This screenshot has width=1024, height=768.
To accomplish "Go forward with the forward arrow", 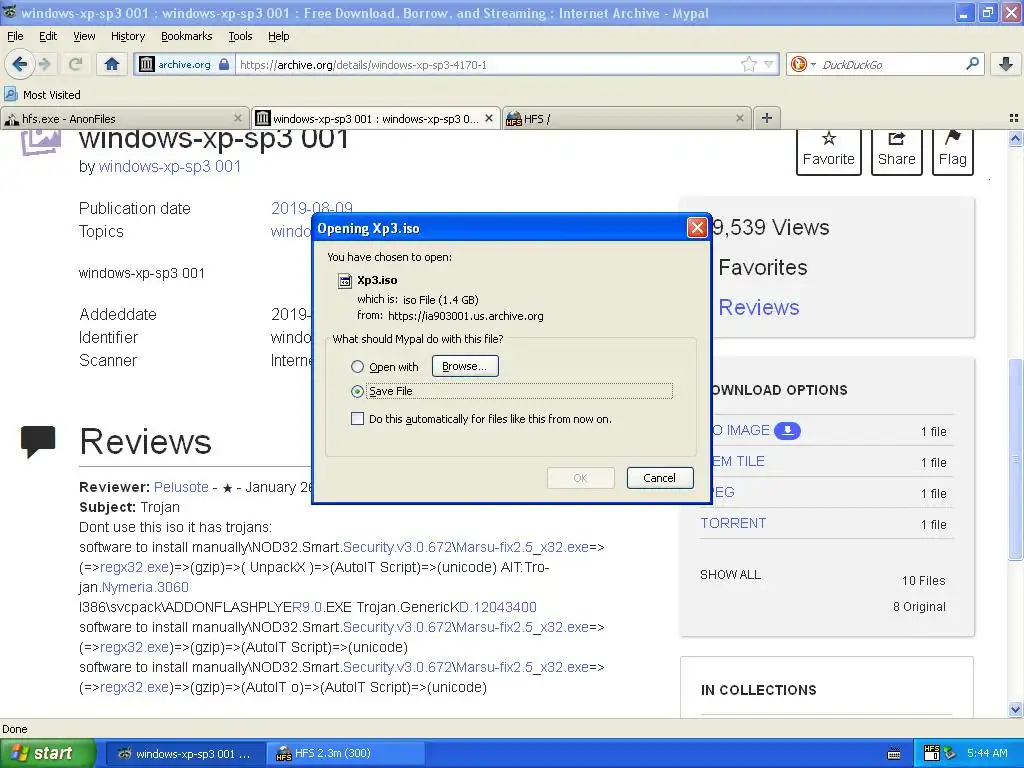I will click(x=44, y=64).
